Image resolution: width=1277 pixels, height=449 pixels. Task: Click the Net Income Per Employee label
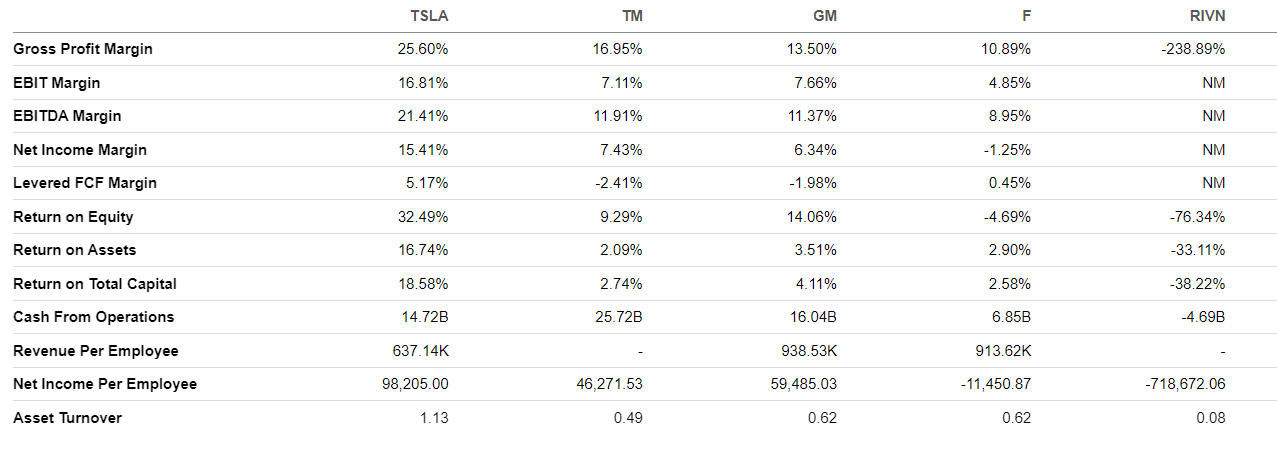tap(105, 384)
